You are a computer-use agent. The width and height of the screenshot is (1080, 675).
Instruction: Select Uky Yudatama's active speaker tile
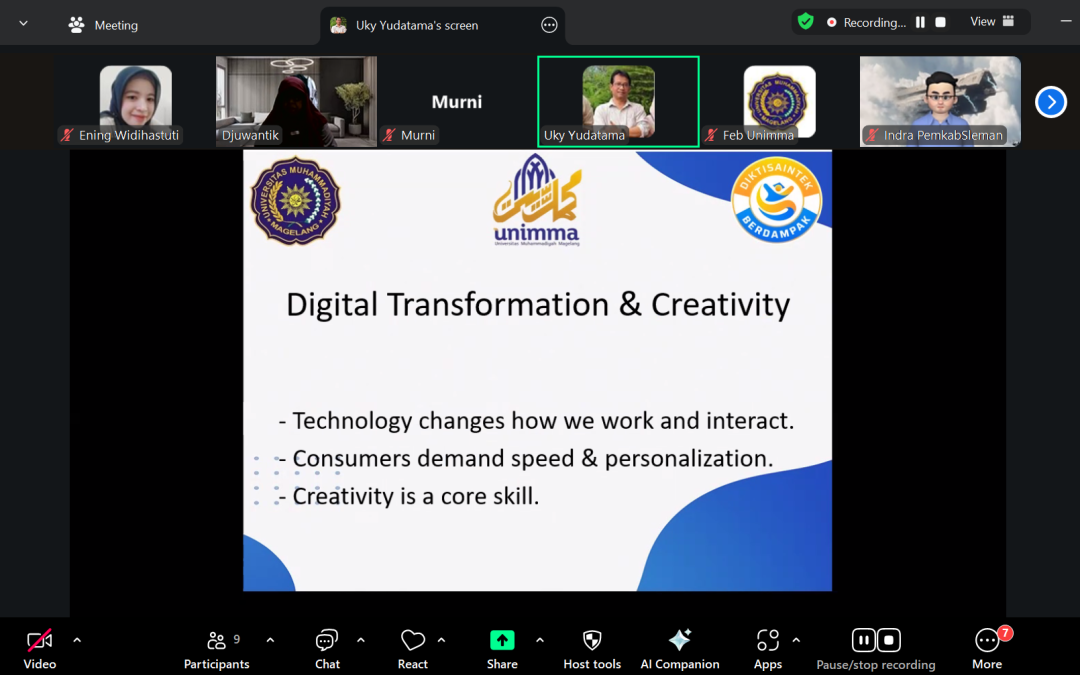click(x=618, y=101)
